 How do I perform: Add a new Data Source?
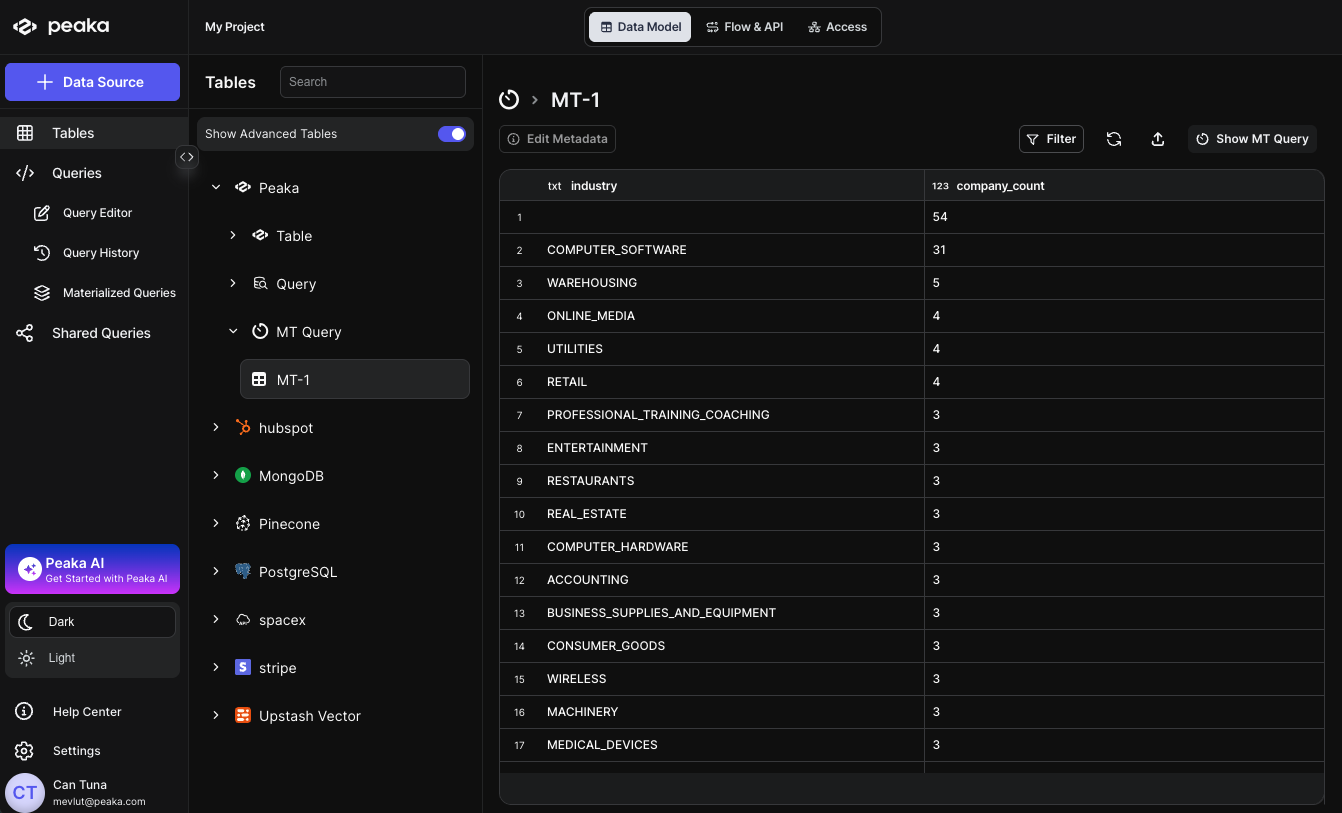pyautogui.click(x=92, y=82)
